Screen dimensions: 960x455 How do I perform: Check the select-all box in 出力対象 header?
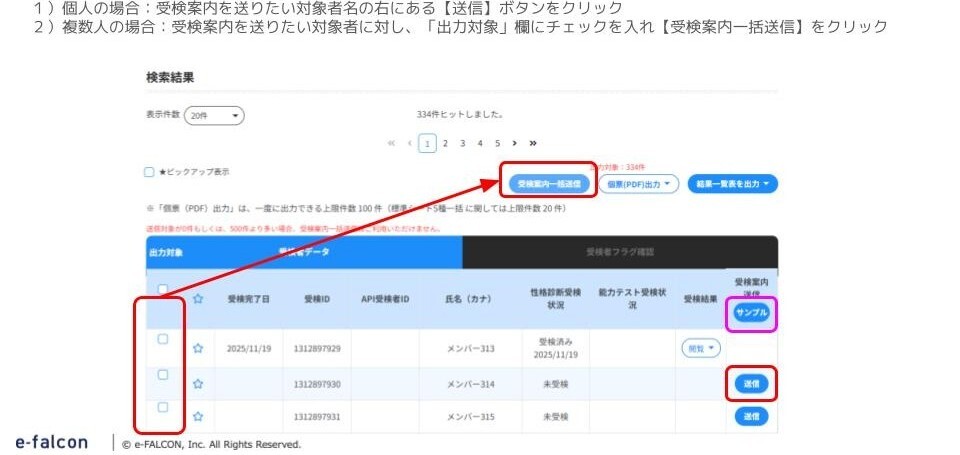162,290
